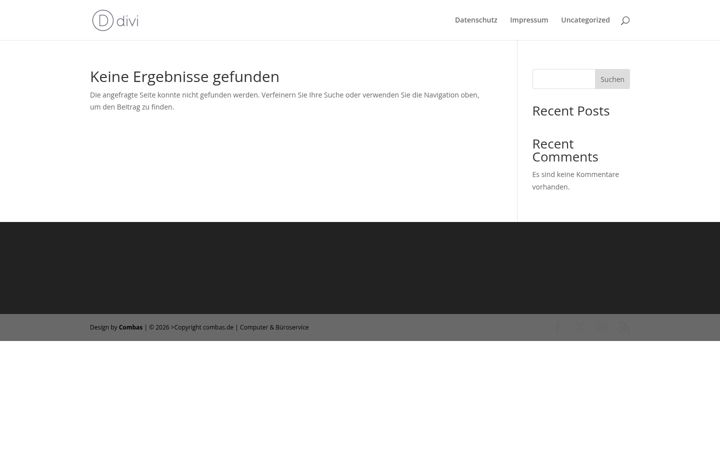
Task: Click the 'Copyright combas.de' footer text
Action: [203, 327]
